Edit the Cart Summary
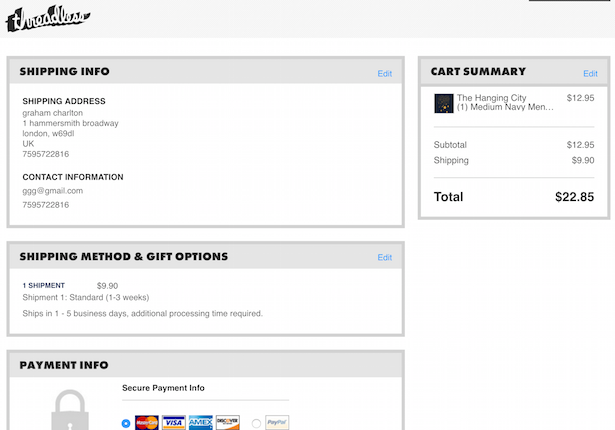This screenshot has height=430, width=615. click(x=590, y=73)
